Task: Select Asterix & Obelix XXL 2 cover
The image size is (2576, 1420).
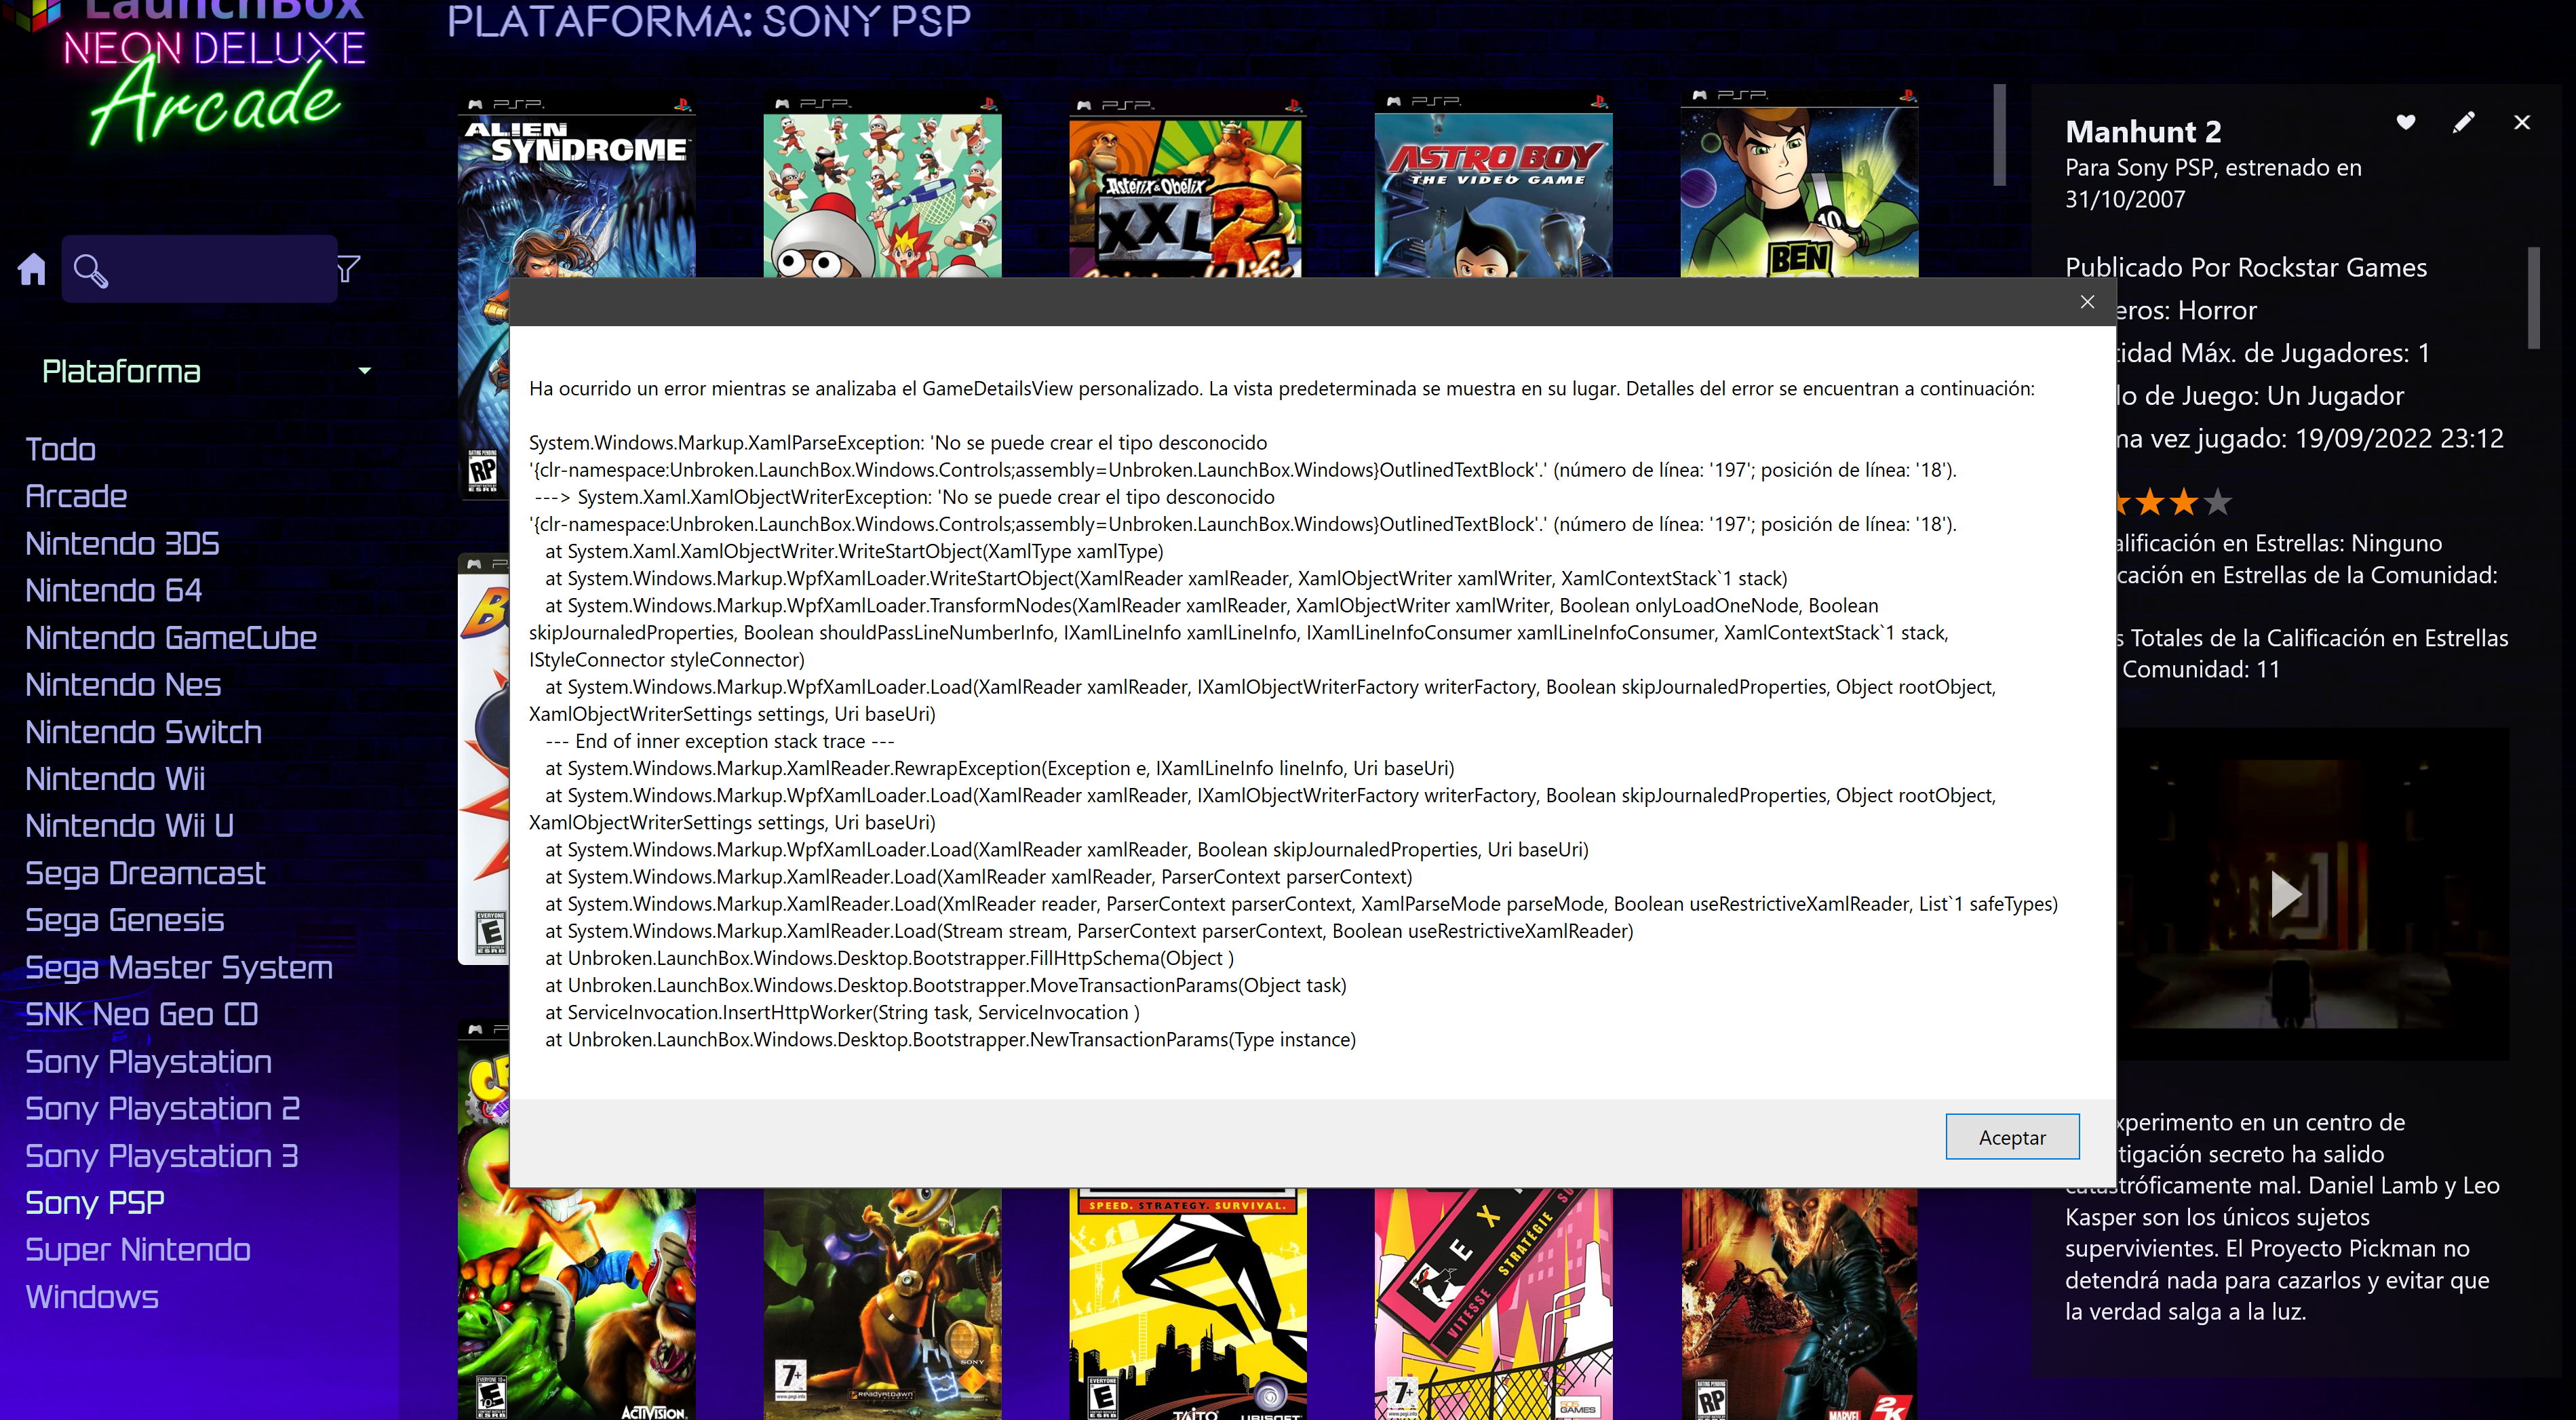Action: tap(1187, 185)
